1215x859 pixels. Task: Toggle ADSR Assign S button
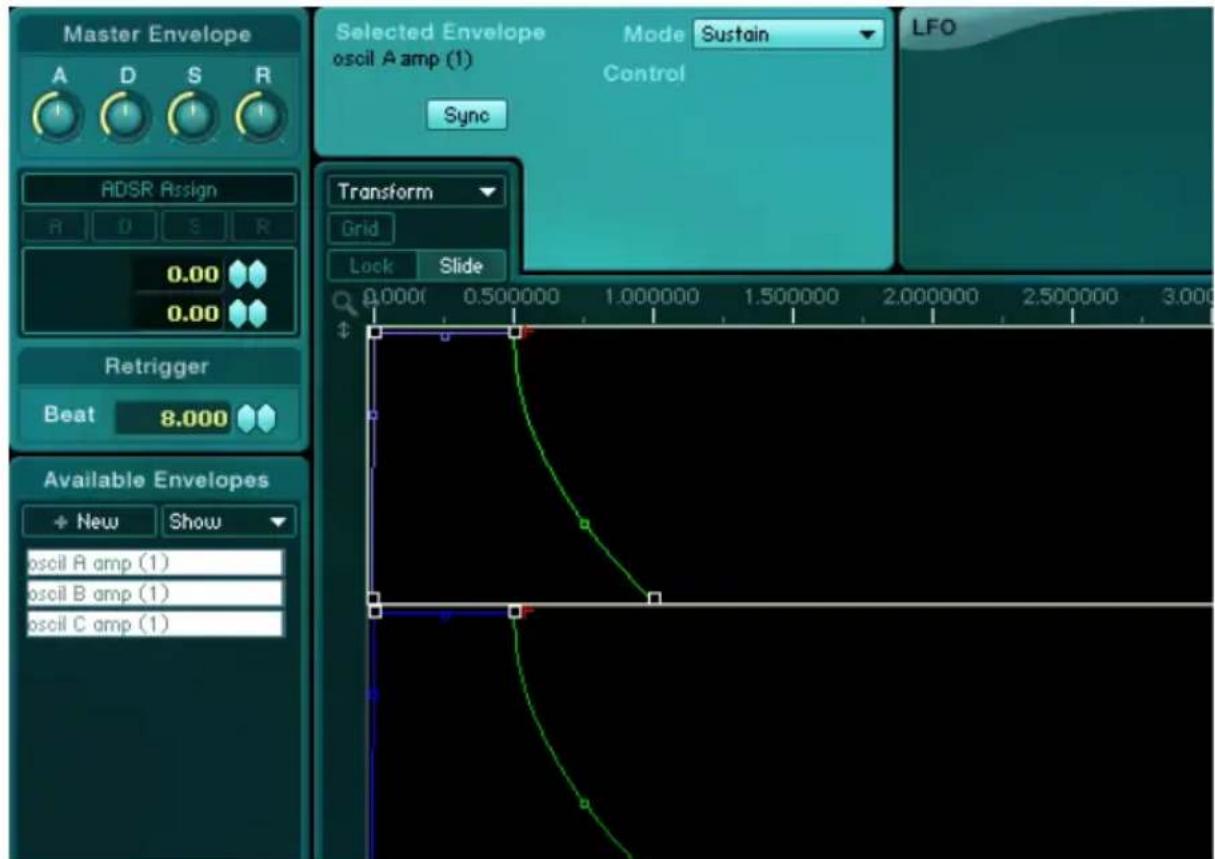[194, 226]
